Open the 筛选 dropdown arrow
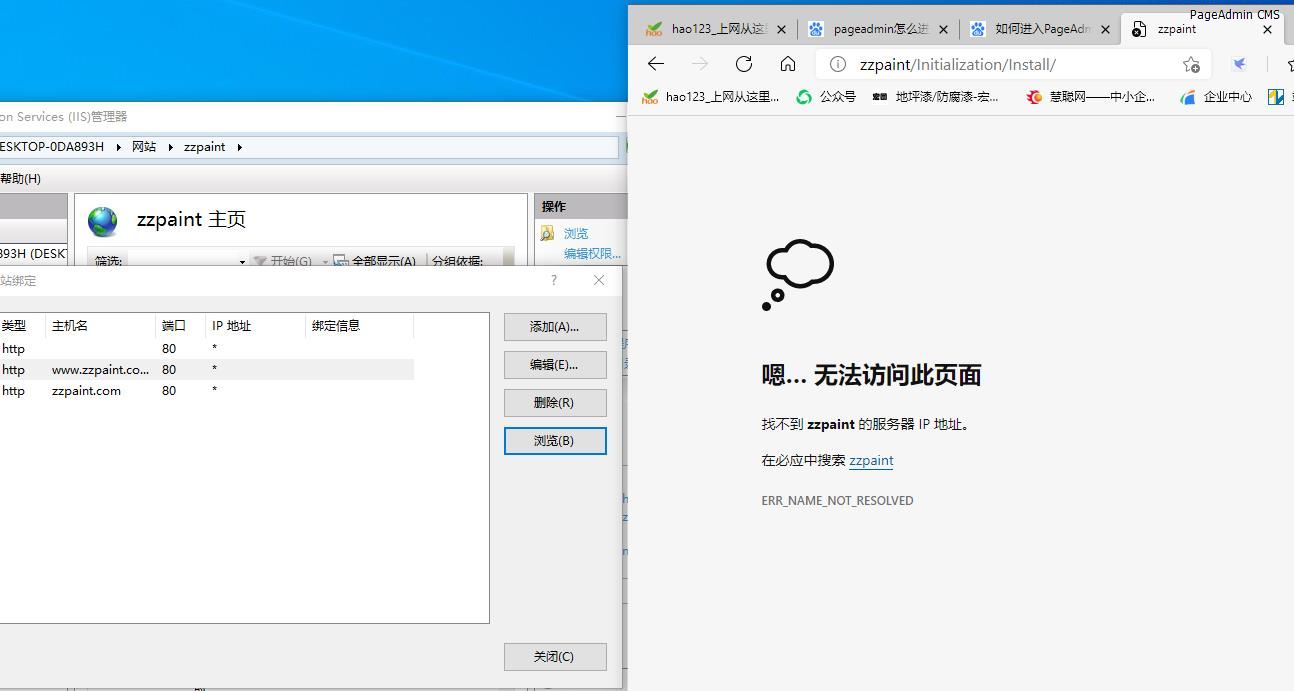The width and height of the screenshot is (1294, 691). click(x=242, y=262)
